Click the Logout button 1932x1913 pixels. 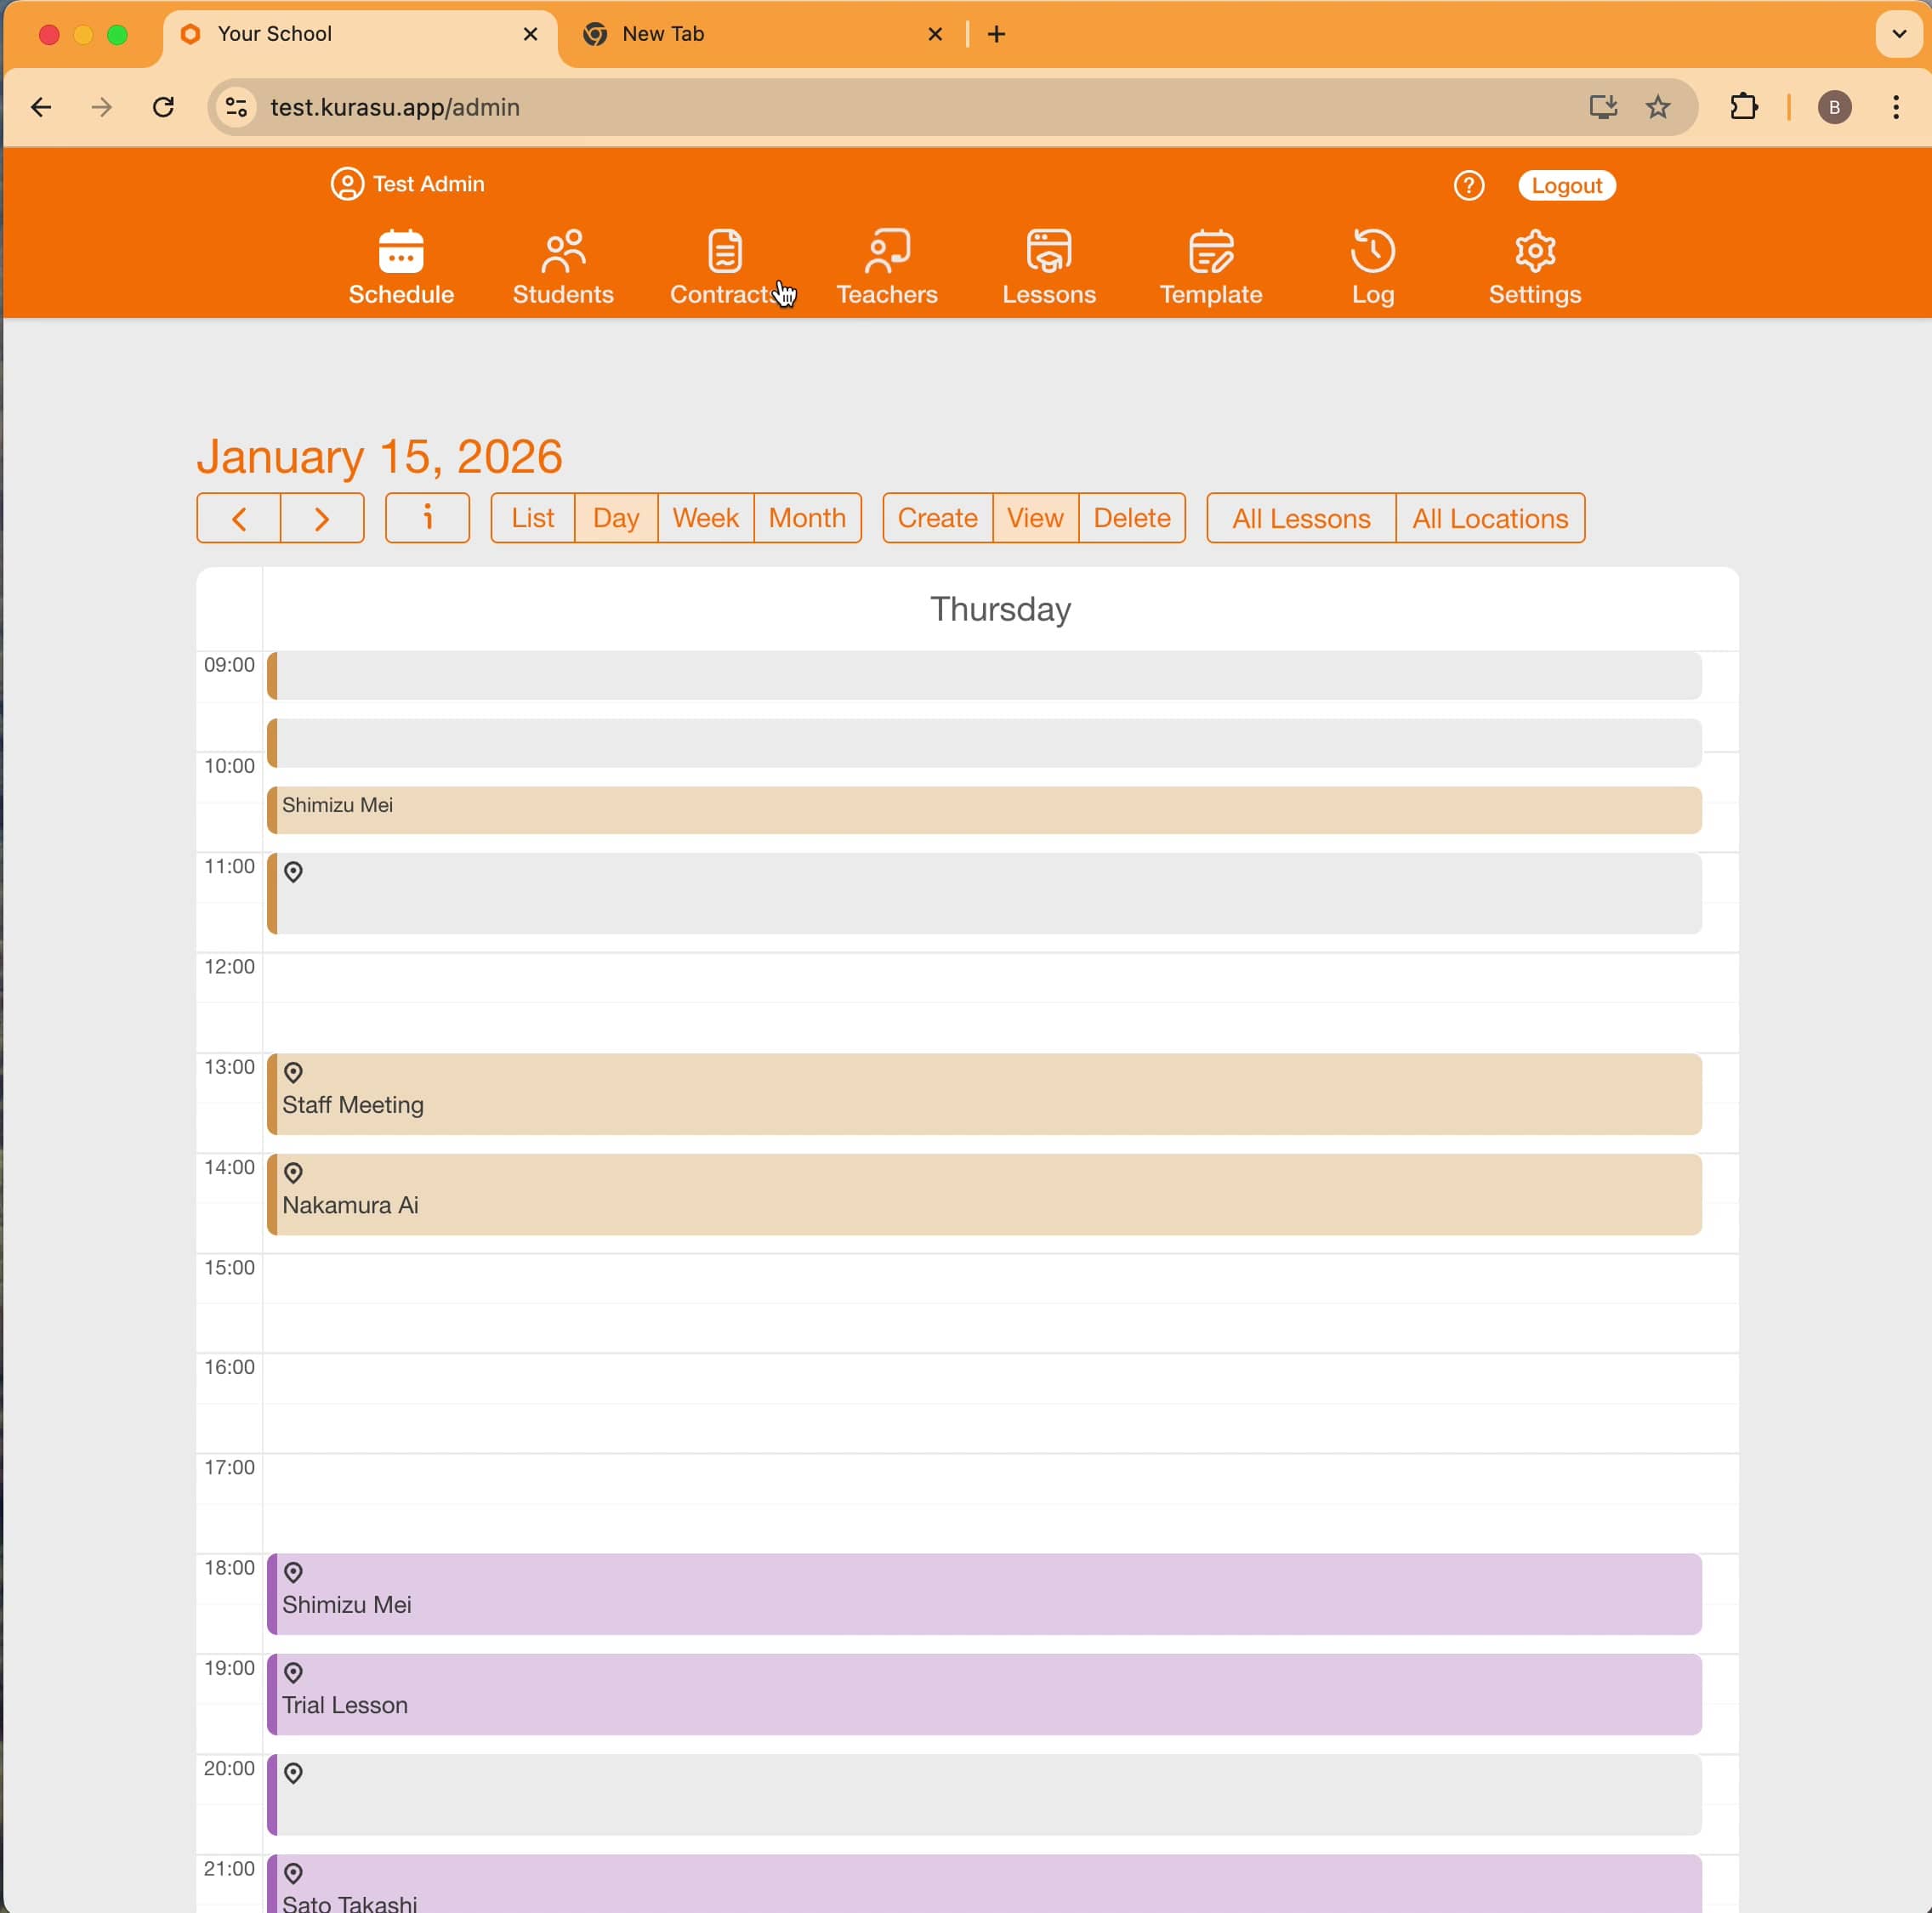click(1566, 186)
